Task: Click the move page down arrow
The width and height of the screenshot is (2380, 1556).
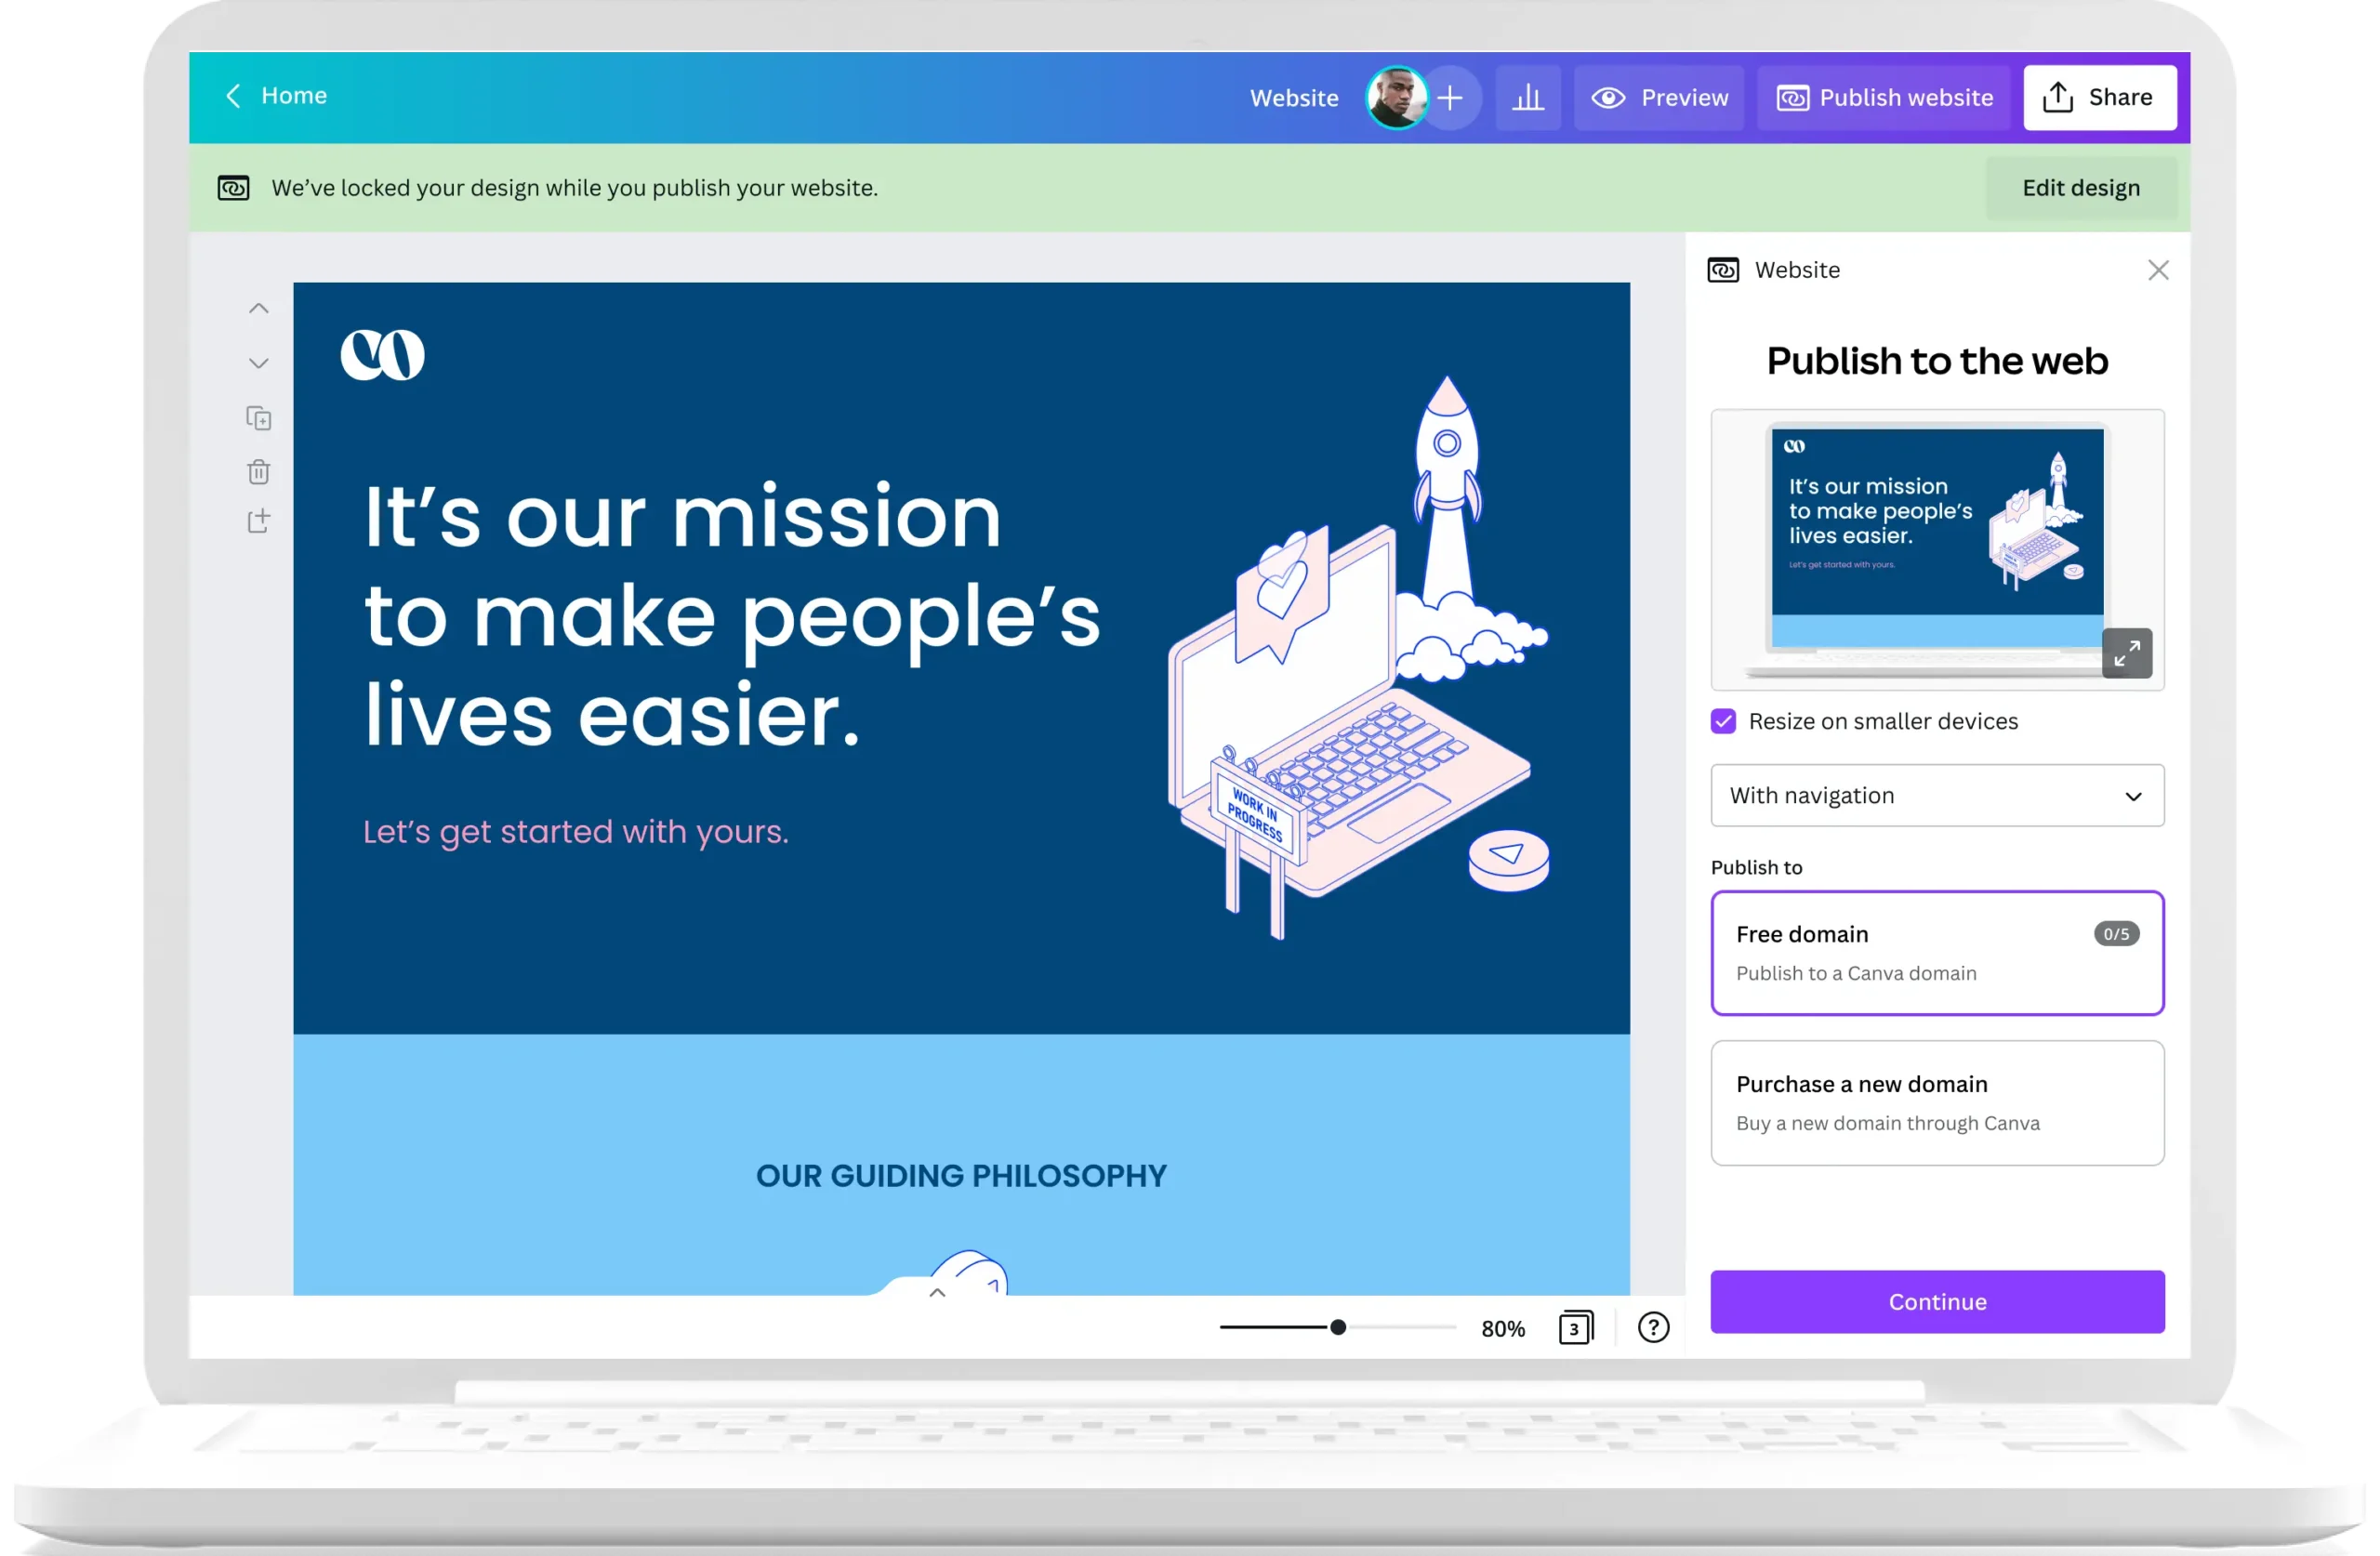Action: (x=259, y=364)
